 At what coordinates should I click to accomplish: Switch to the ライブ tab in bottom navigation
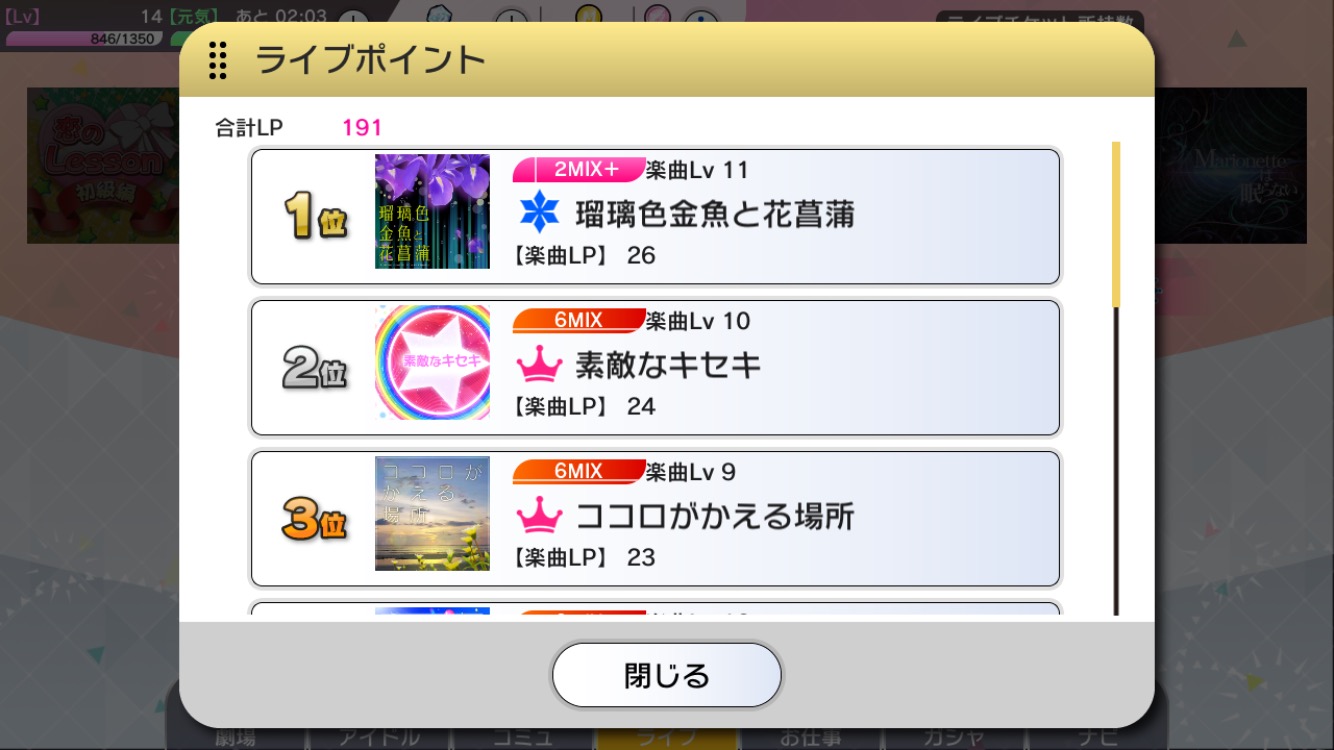[667, 737]
